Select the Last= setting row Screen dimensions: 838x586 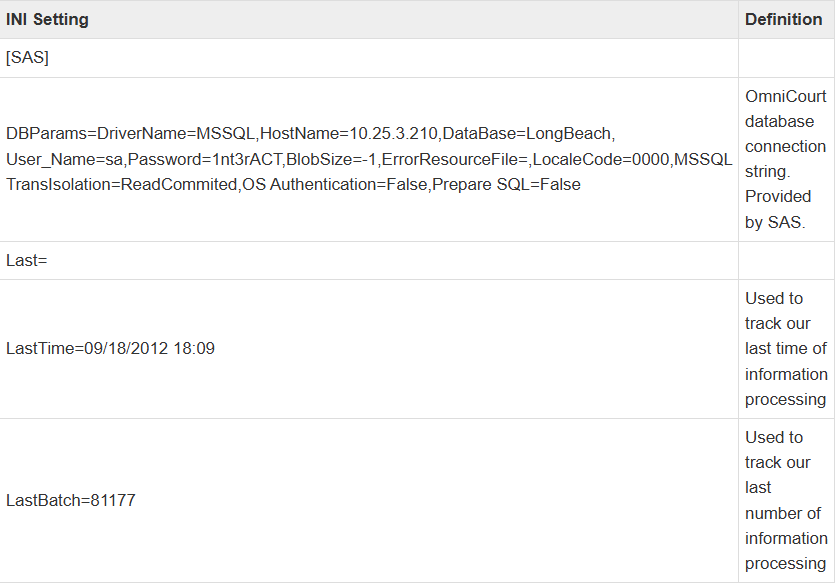27,261
